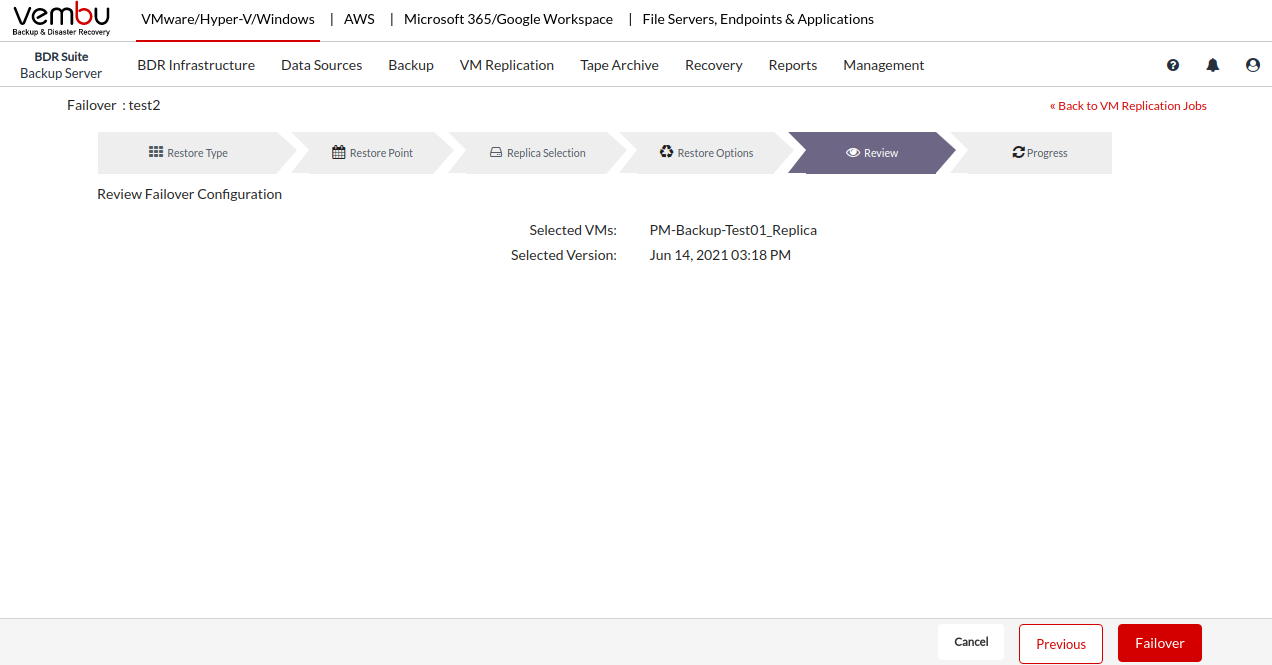Open the VM Replication menu
Viewport: 1272px width, 665px height.
tap(506, 65)
